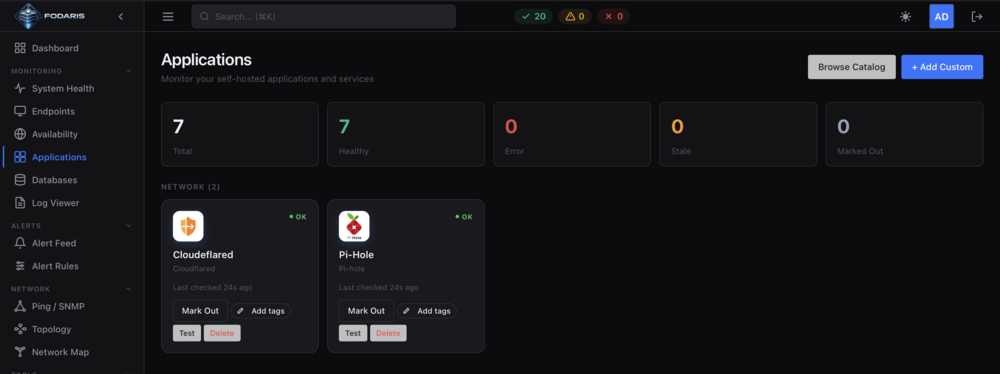Click the Network Map icon
Image resolution: width=1000 pixels, height=374 pixels.
tap(20, 352)
